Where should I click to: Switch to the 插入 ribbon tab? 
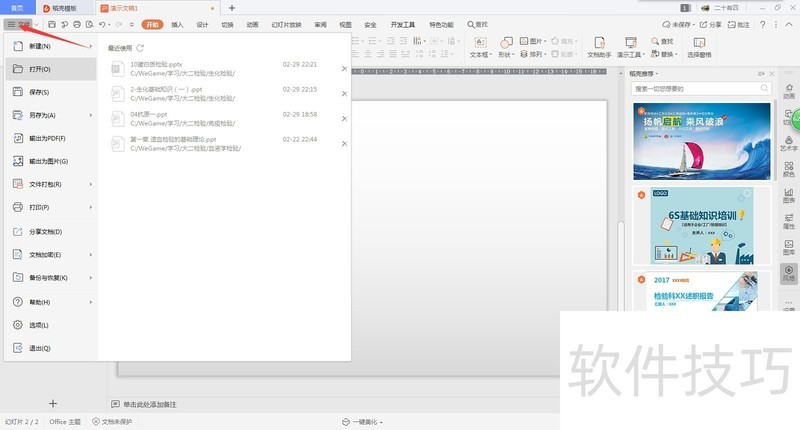click(177, 24)
